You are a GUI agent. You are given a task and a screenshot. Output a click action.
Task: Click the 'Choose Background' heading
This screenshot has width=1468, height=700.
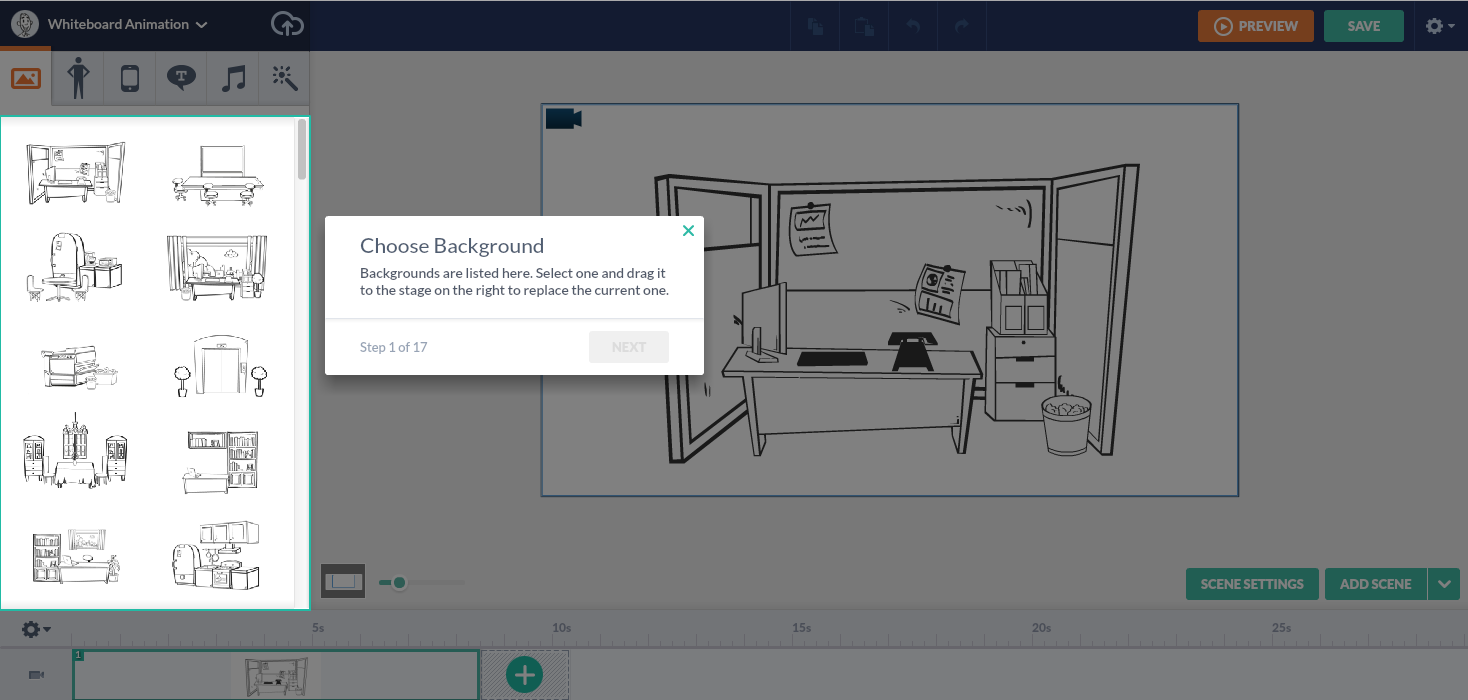pyautogui.click(x=452, y=246)
